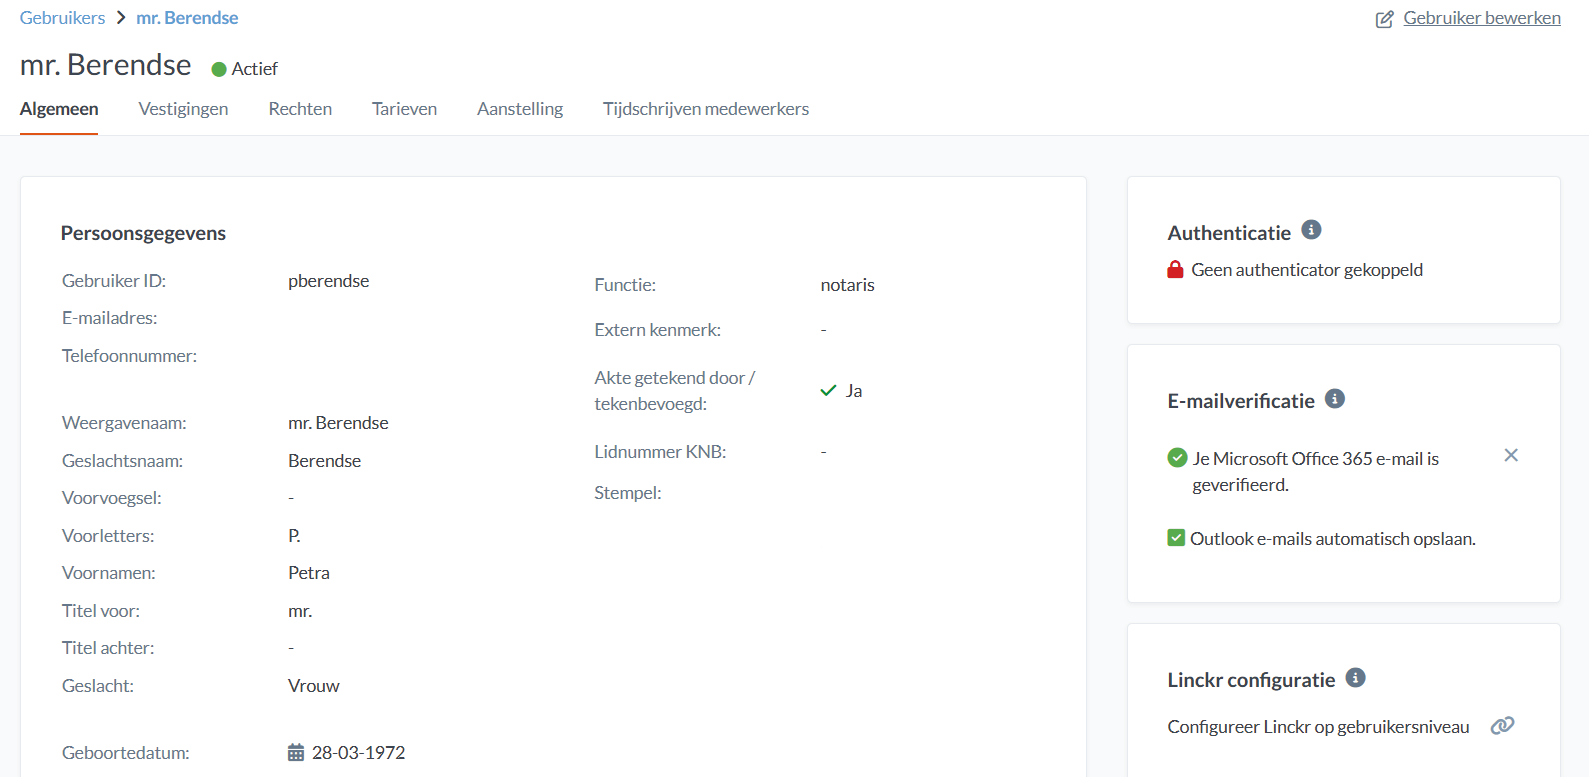Click the Linckr chain link icon
Screen dimensions: 1589x777
pyautogui.click(x=1502, y=726)
